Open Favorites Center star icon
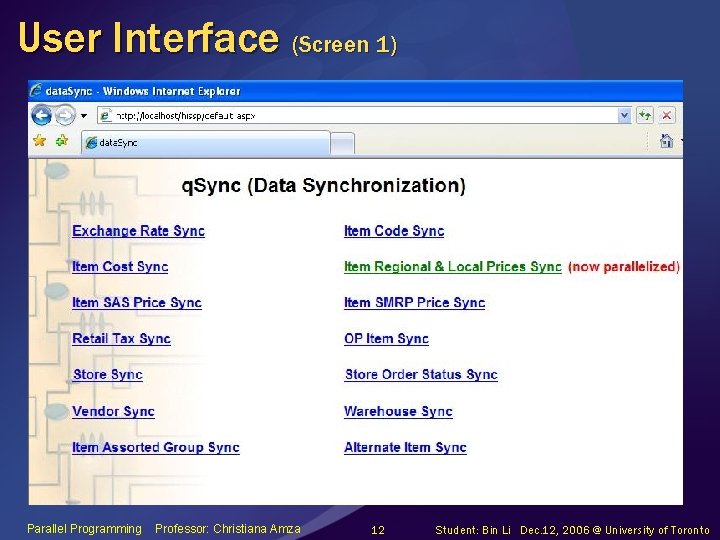 click(40, 141)
